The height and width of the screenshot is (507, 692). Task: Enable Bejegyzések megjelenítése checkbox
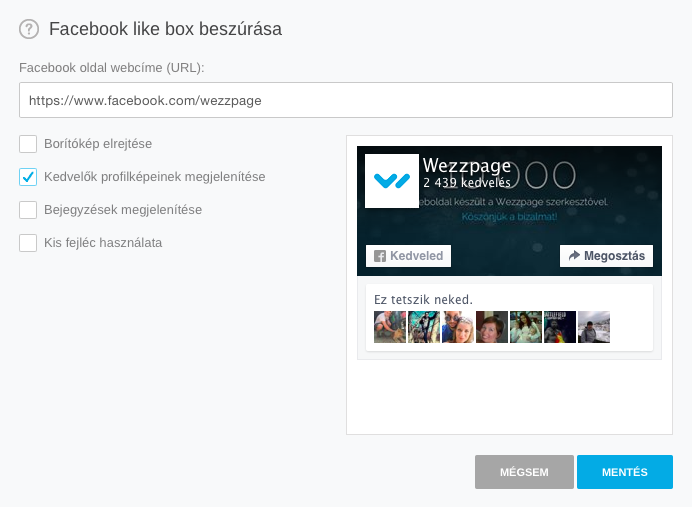click(x=28, y=210)
